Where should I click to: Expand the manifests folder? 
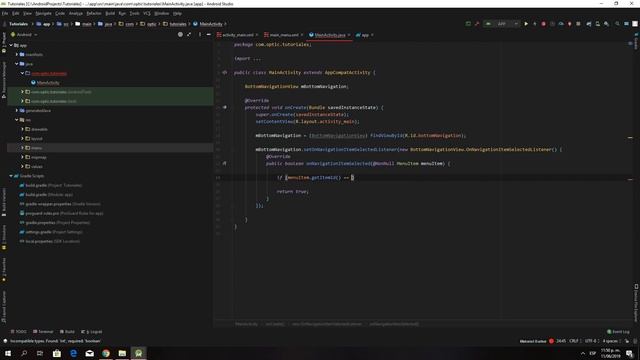17,54
